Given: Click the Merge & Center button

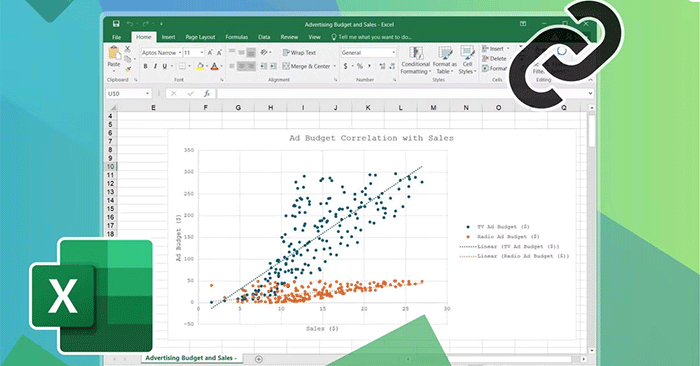Looking at the screenshot, I should point(306,66).
